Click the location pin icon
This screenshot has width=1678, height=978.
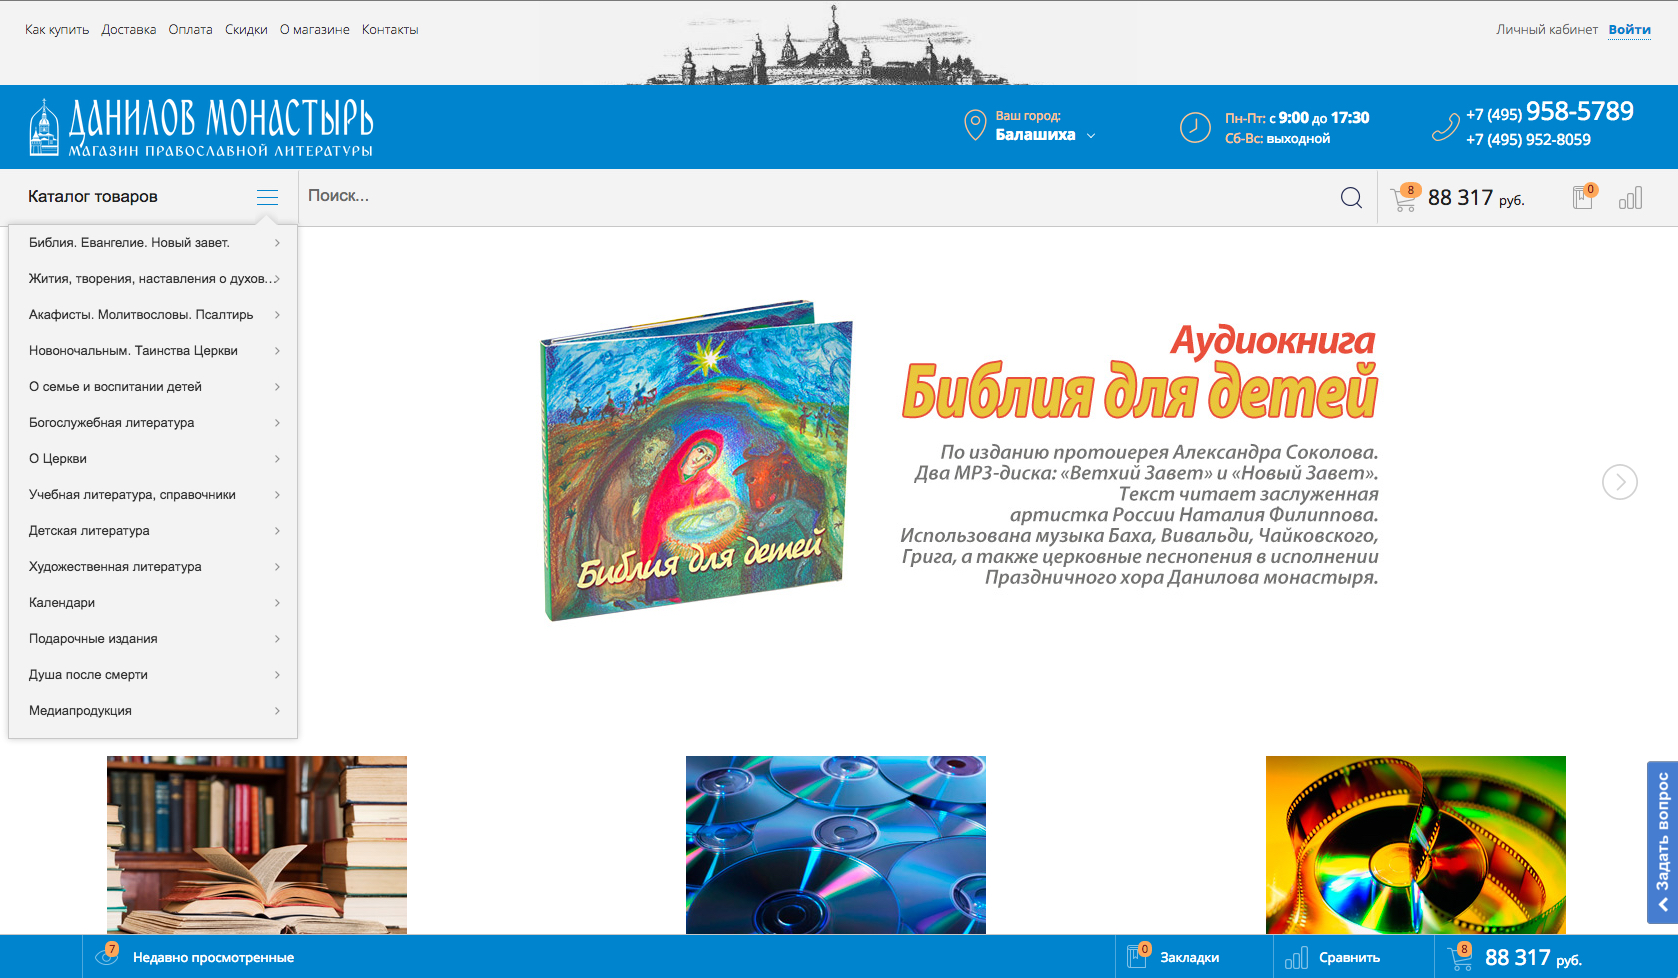point(975,126)
